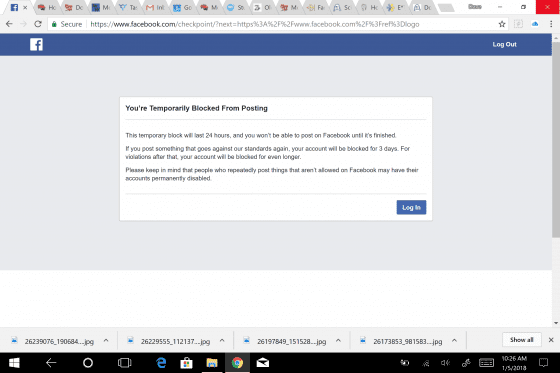Launch Microsoft Edge from the taskbar
Image resolution: width=560 pixels, height=373 pixels.
161,363
